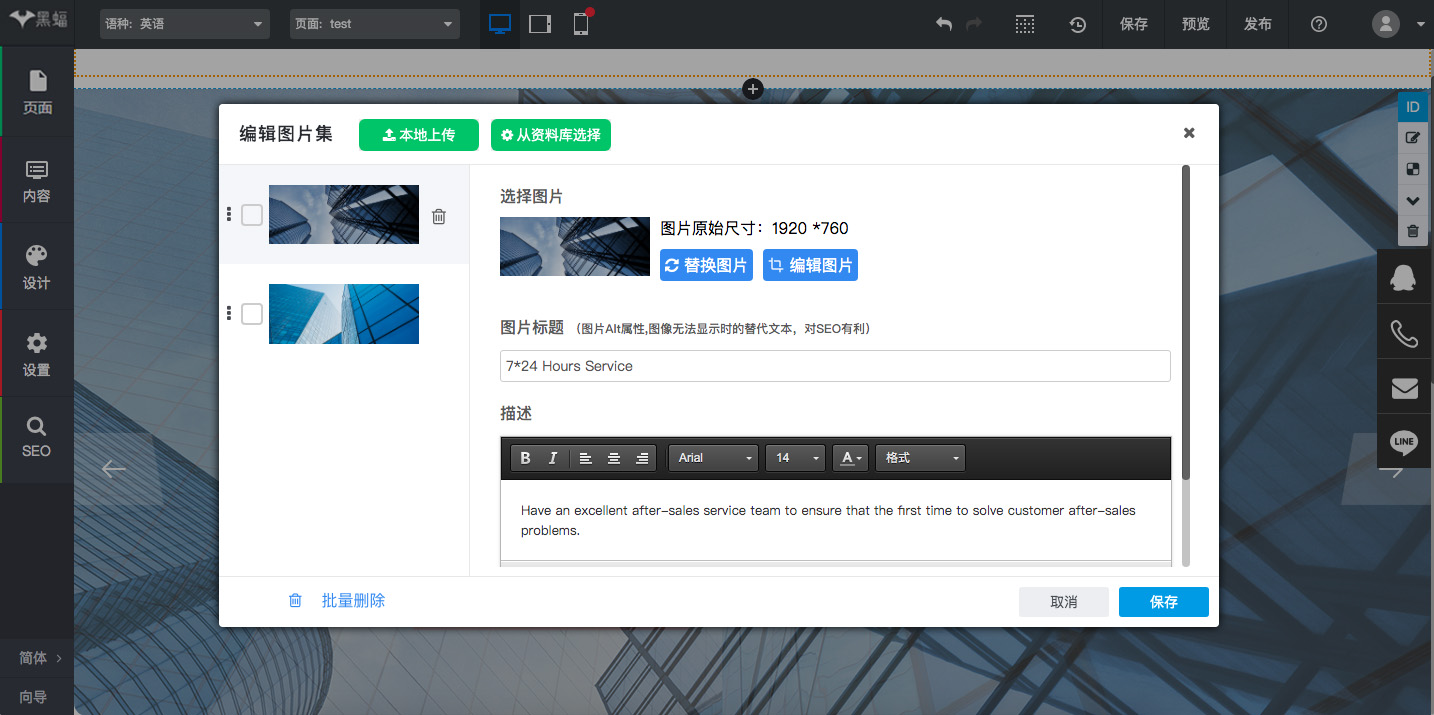
Task: Click the Bold formatting icon
Action: coord(525,458)
